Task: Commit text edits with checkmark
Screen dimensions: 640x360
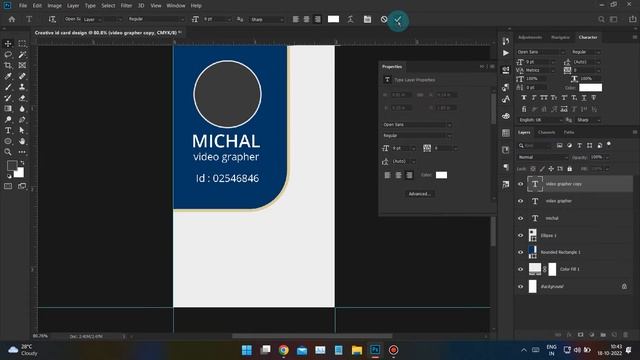Action: [x=398, y=20]
